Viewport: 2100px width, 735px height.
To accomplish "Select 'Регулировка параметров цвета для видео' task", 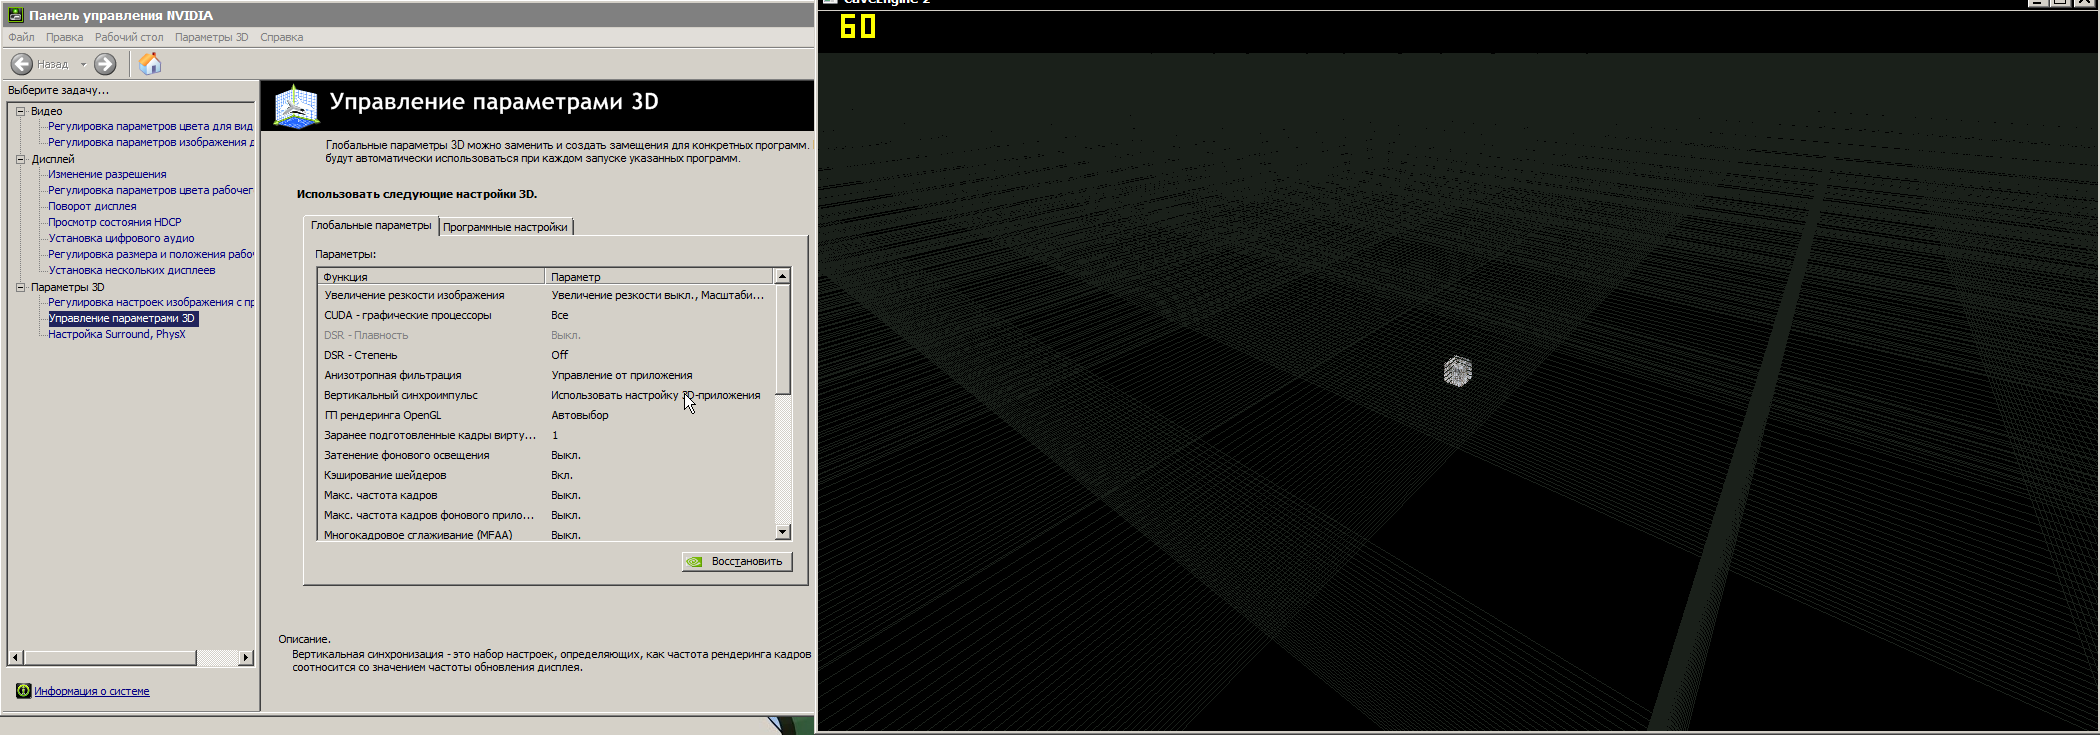I will 151,126.
